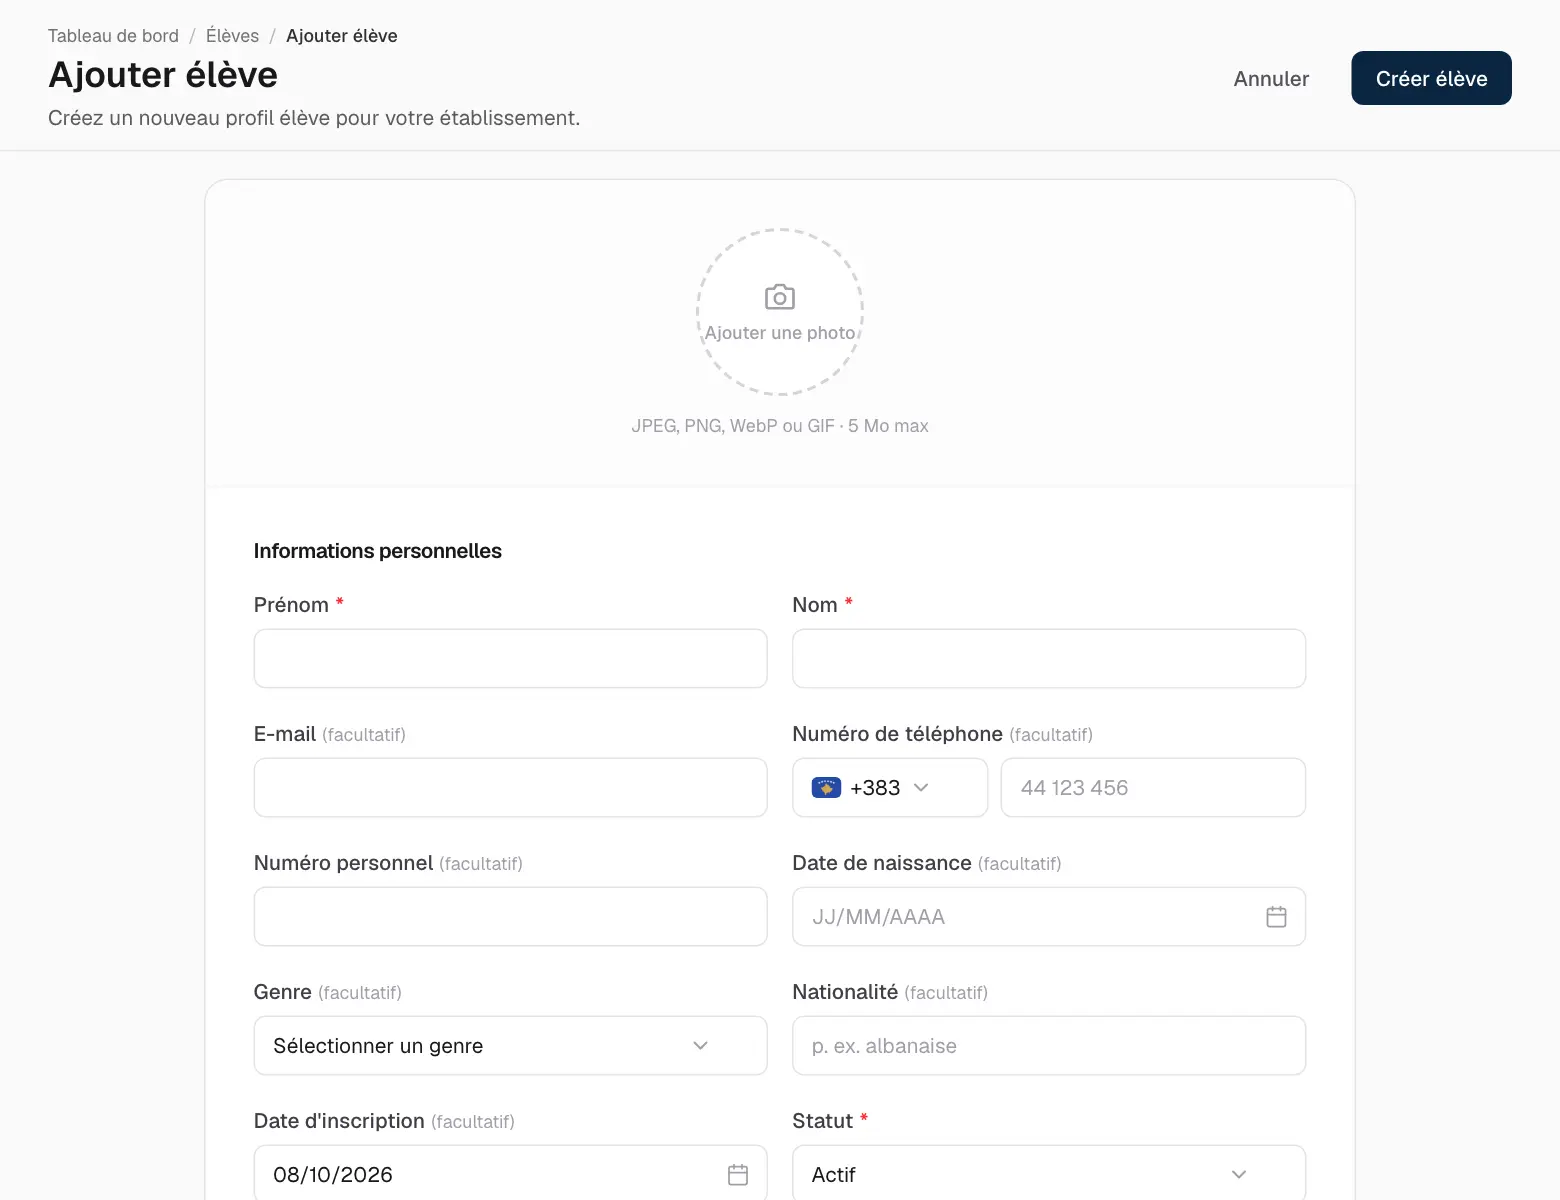Viewport: 1560px width, 1200px height.
Task: Click the Prénom input field
Action: (510, 658)
